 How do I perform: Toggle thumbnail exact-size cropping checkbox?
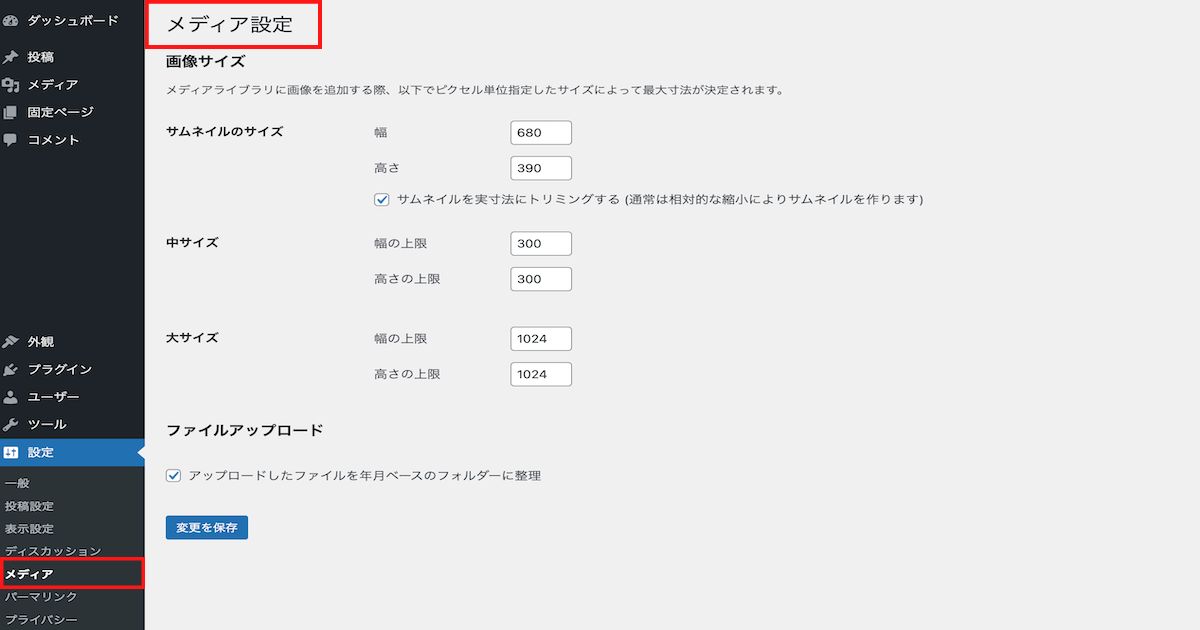tap(382, 199)
